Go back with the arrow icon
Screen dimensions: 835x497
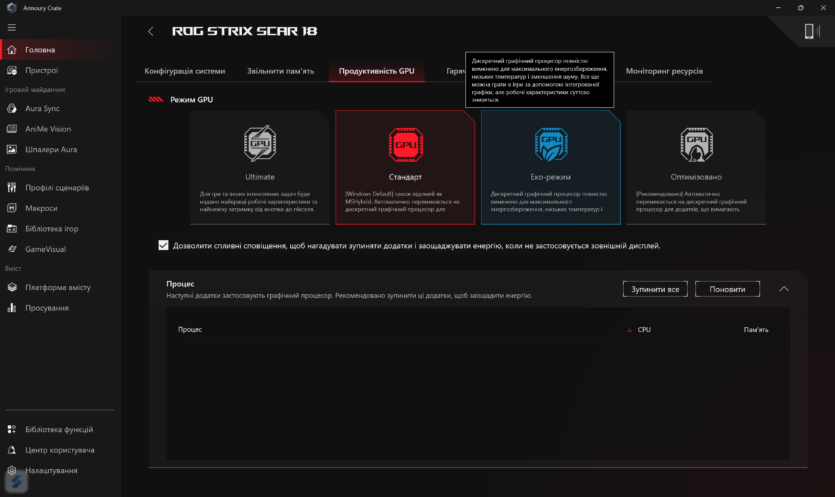point(151,31)
